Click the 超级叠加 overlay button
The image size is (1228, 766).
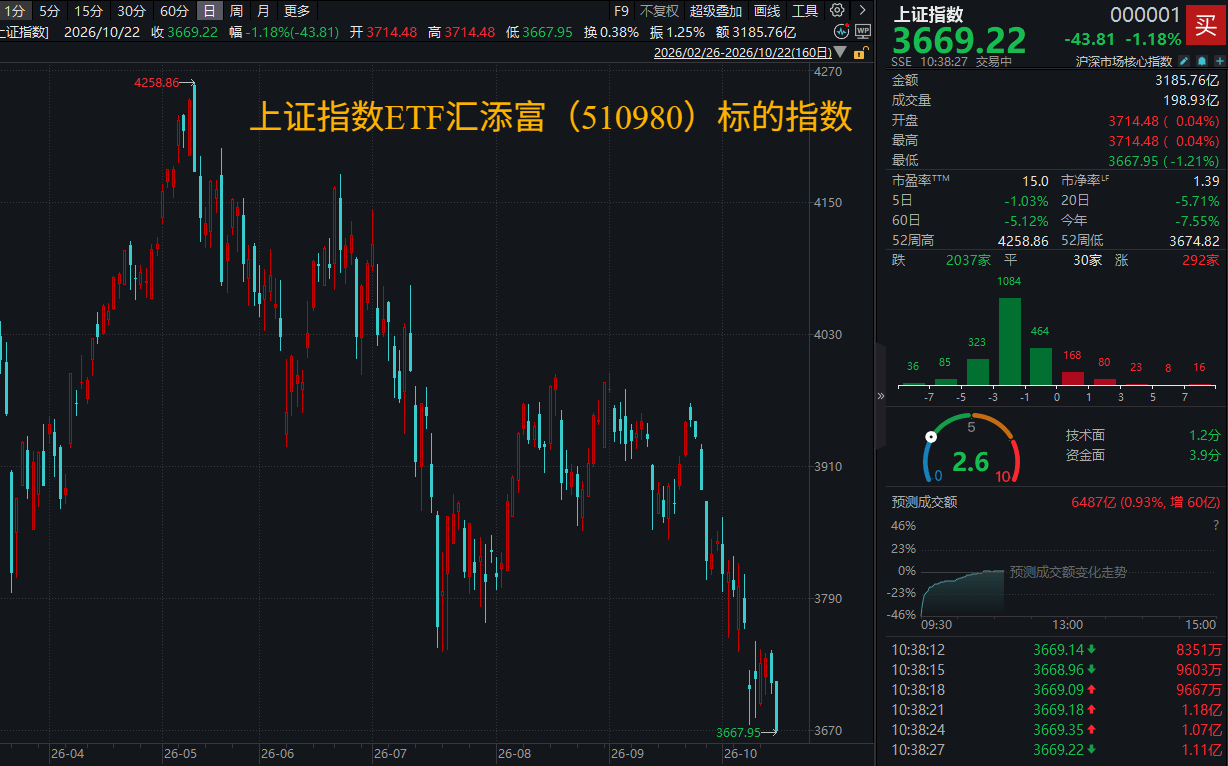tap(716, 11)
